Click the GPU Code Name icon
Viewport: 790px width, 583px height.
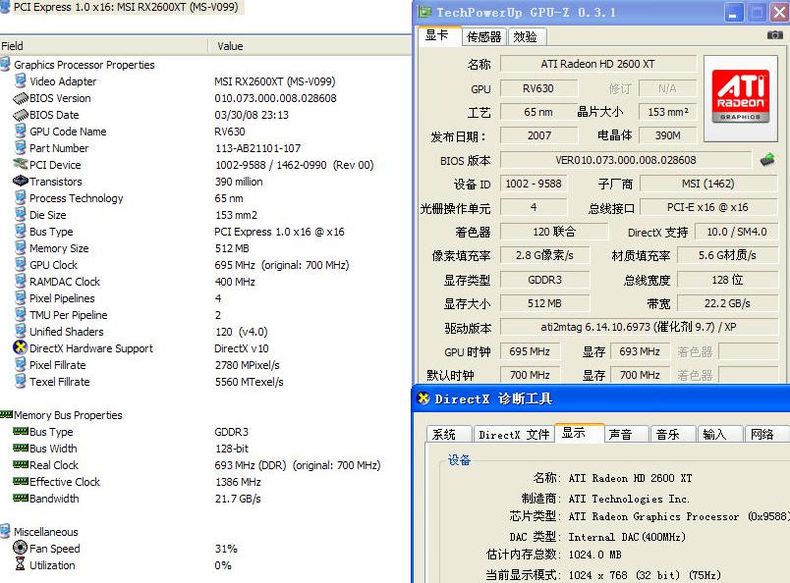point(20,131)
